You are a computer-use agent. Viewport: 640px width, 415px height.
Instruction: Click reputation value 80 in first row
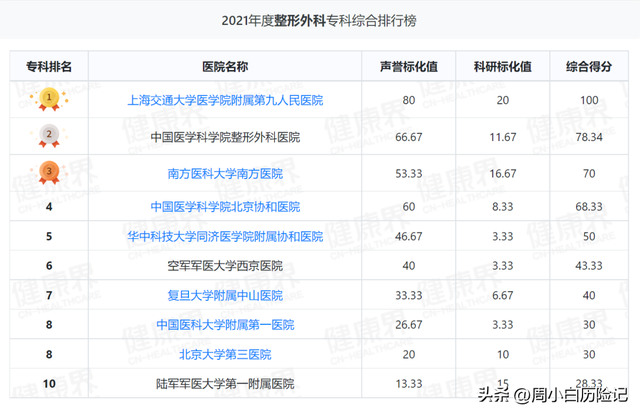coord(409,100)
